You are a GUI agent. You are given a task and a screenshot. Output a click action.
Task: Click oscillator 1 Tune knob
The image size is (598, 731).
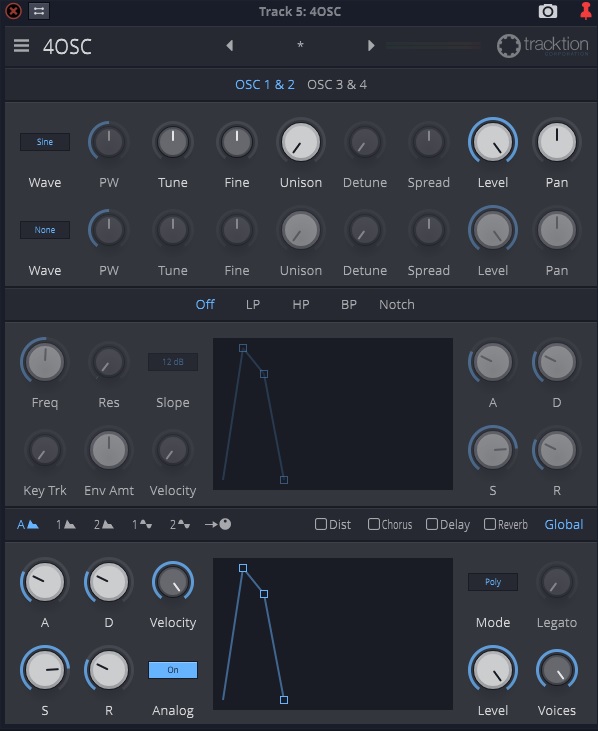click(x=173, y=142)
